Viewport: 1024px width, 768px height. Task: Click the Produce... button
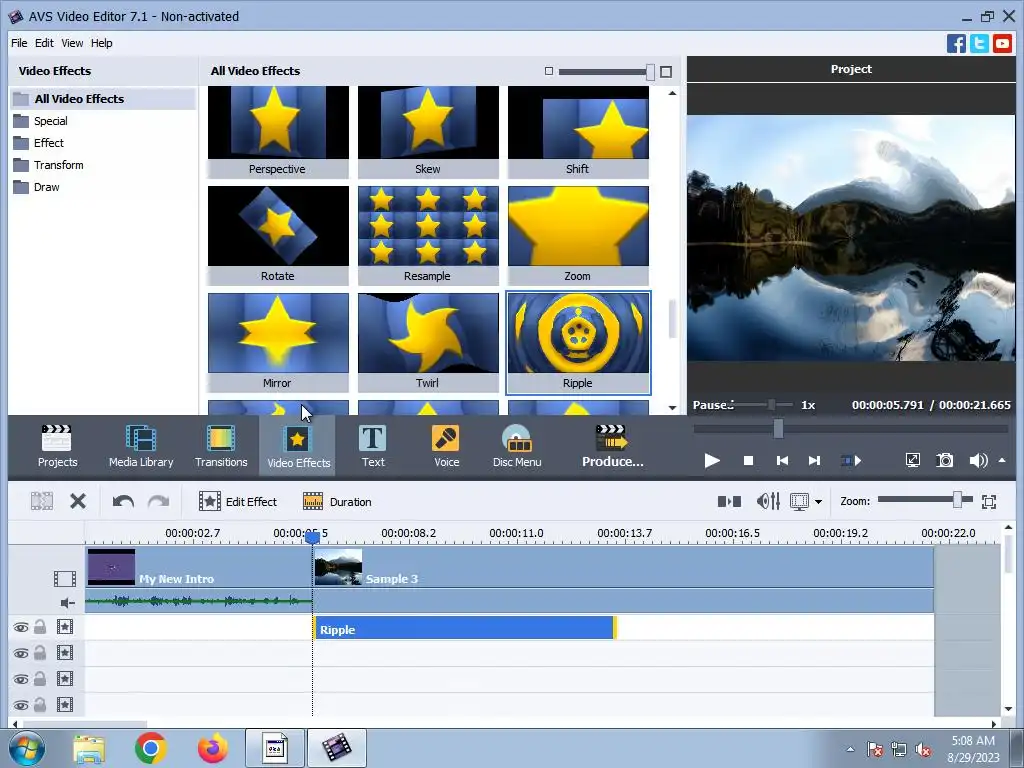tap(613, 447)
